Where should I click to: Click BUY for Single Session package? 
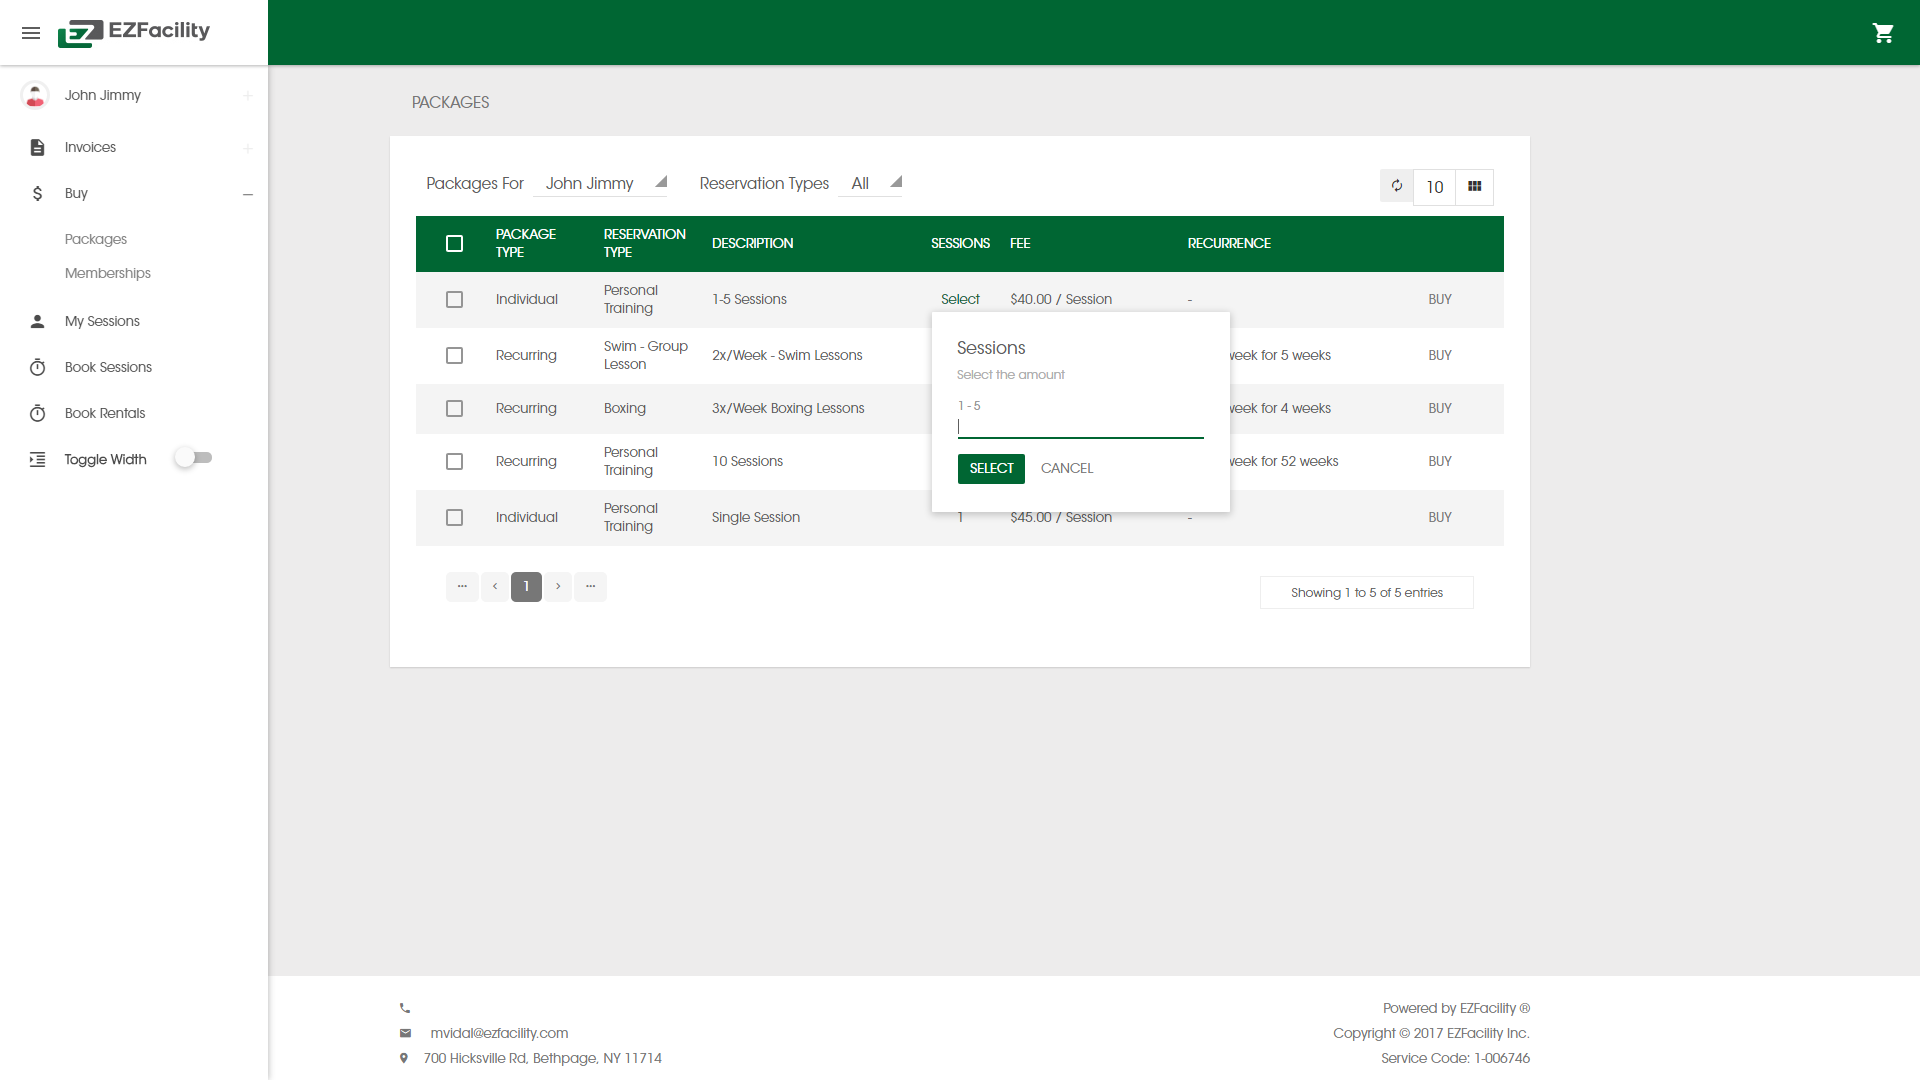(1439, 517)
